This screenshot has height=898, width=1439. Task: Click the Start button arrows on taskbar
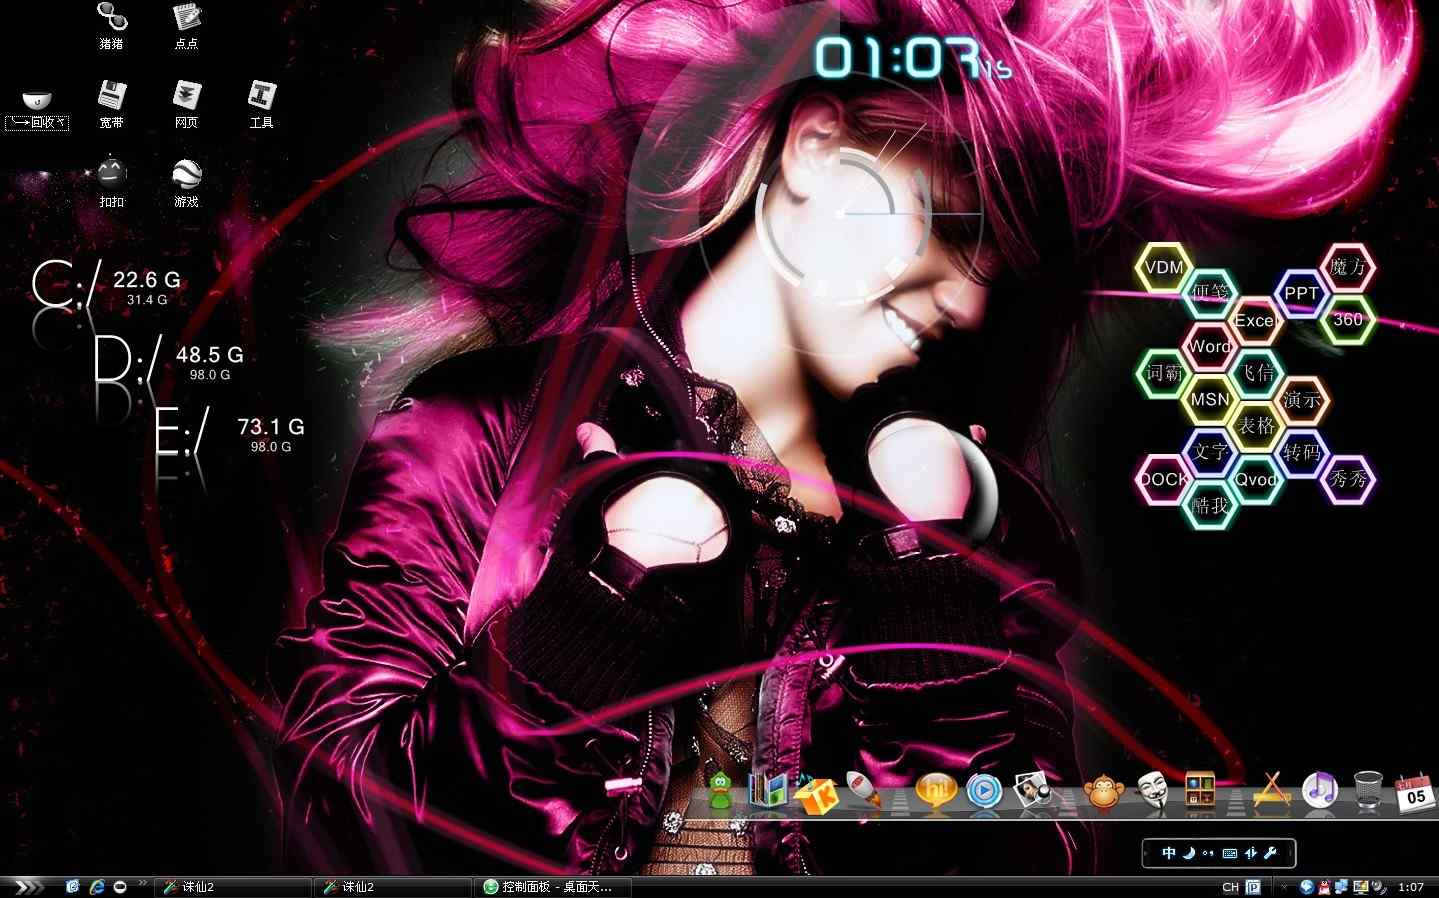[28, 887]
